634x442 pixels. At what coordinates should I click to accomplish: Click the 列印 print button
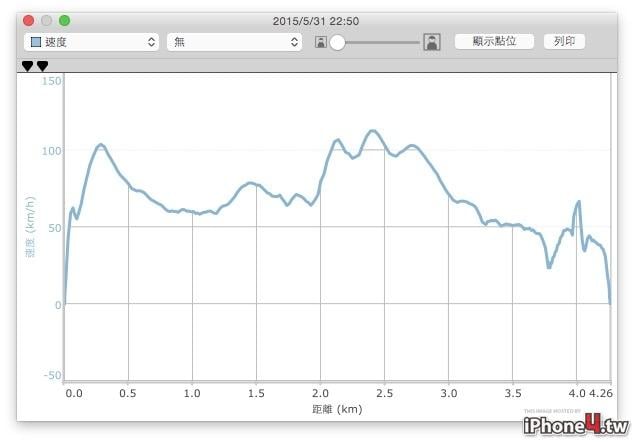[x=564, y=41]
